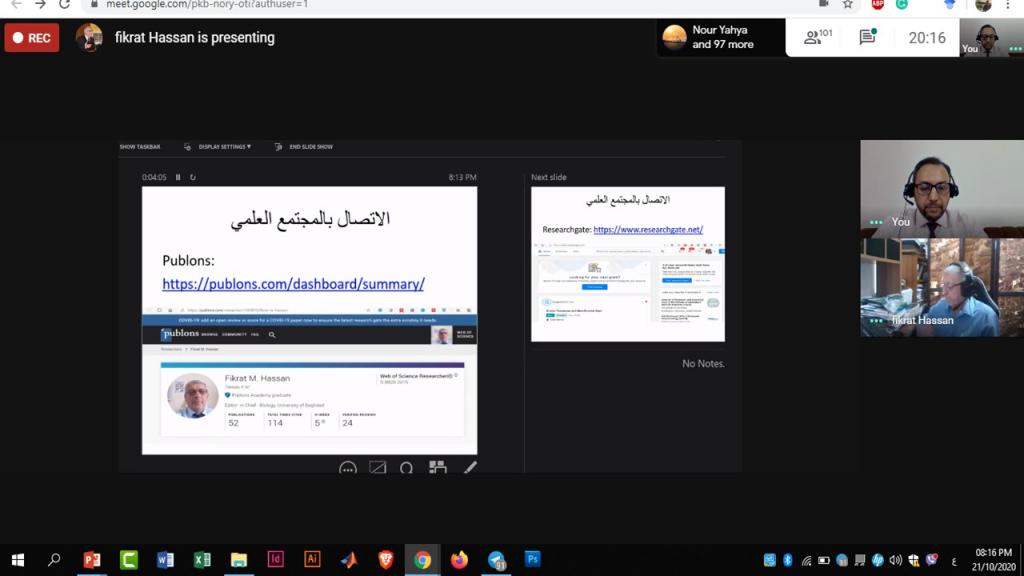The image size is (1024, 576).
Task: Reset the presenter view timer
Action: point(193,177)
